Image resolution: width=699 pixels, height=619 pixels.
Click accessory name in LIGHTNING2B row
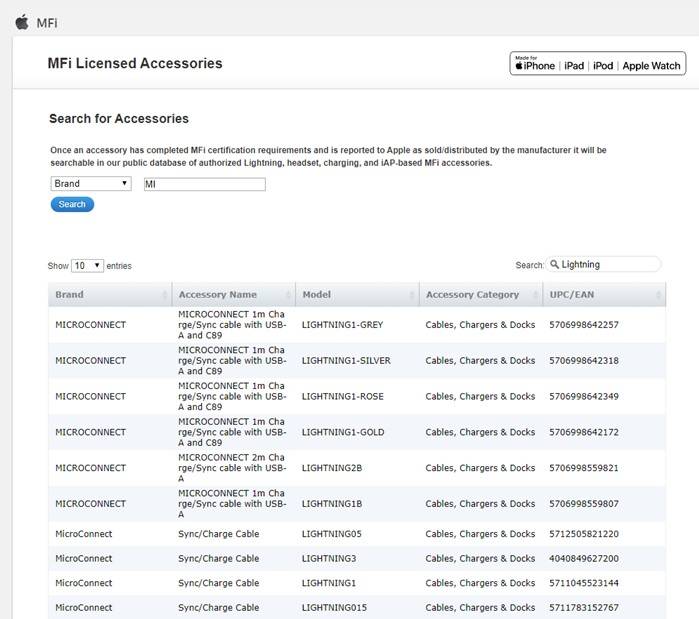(232, 468)
